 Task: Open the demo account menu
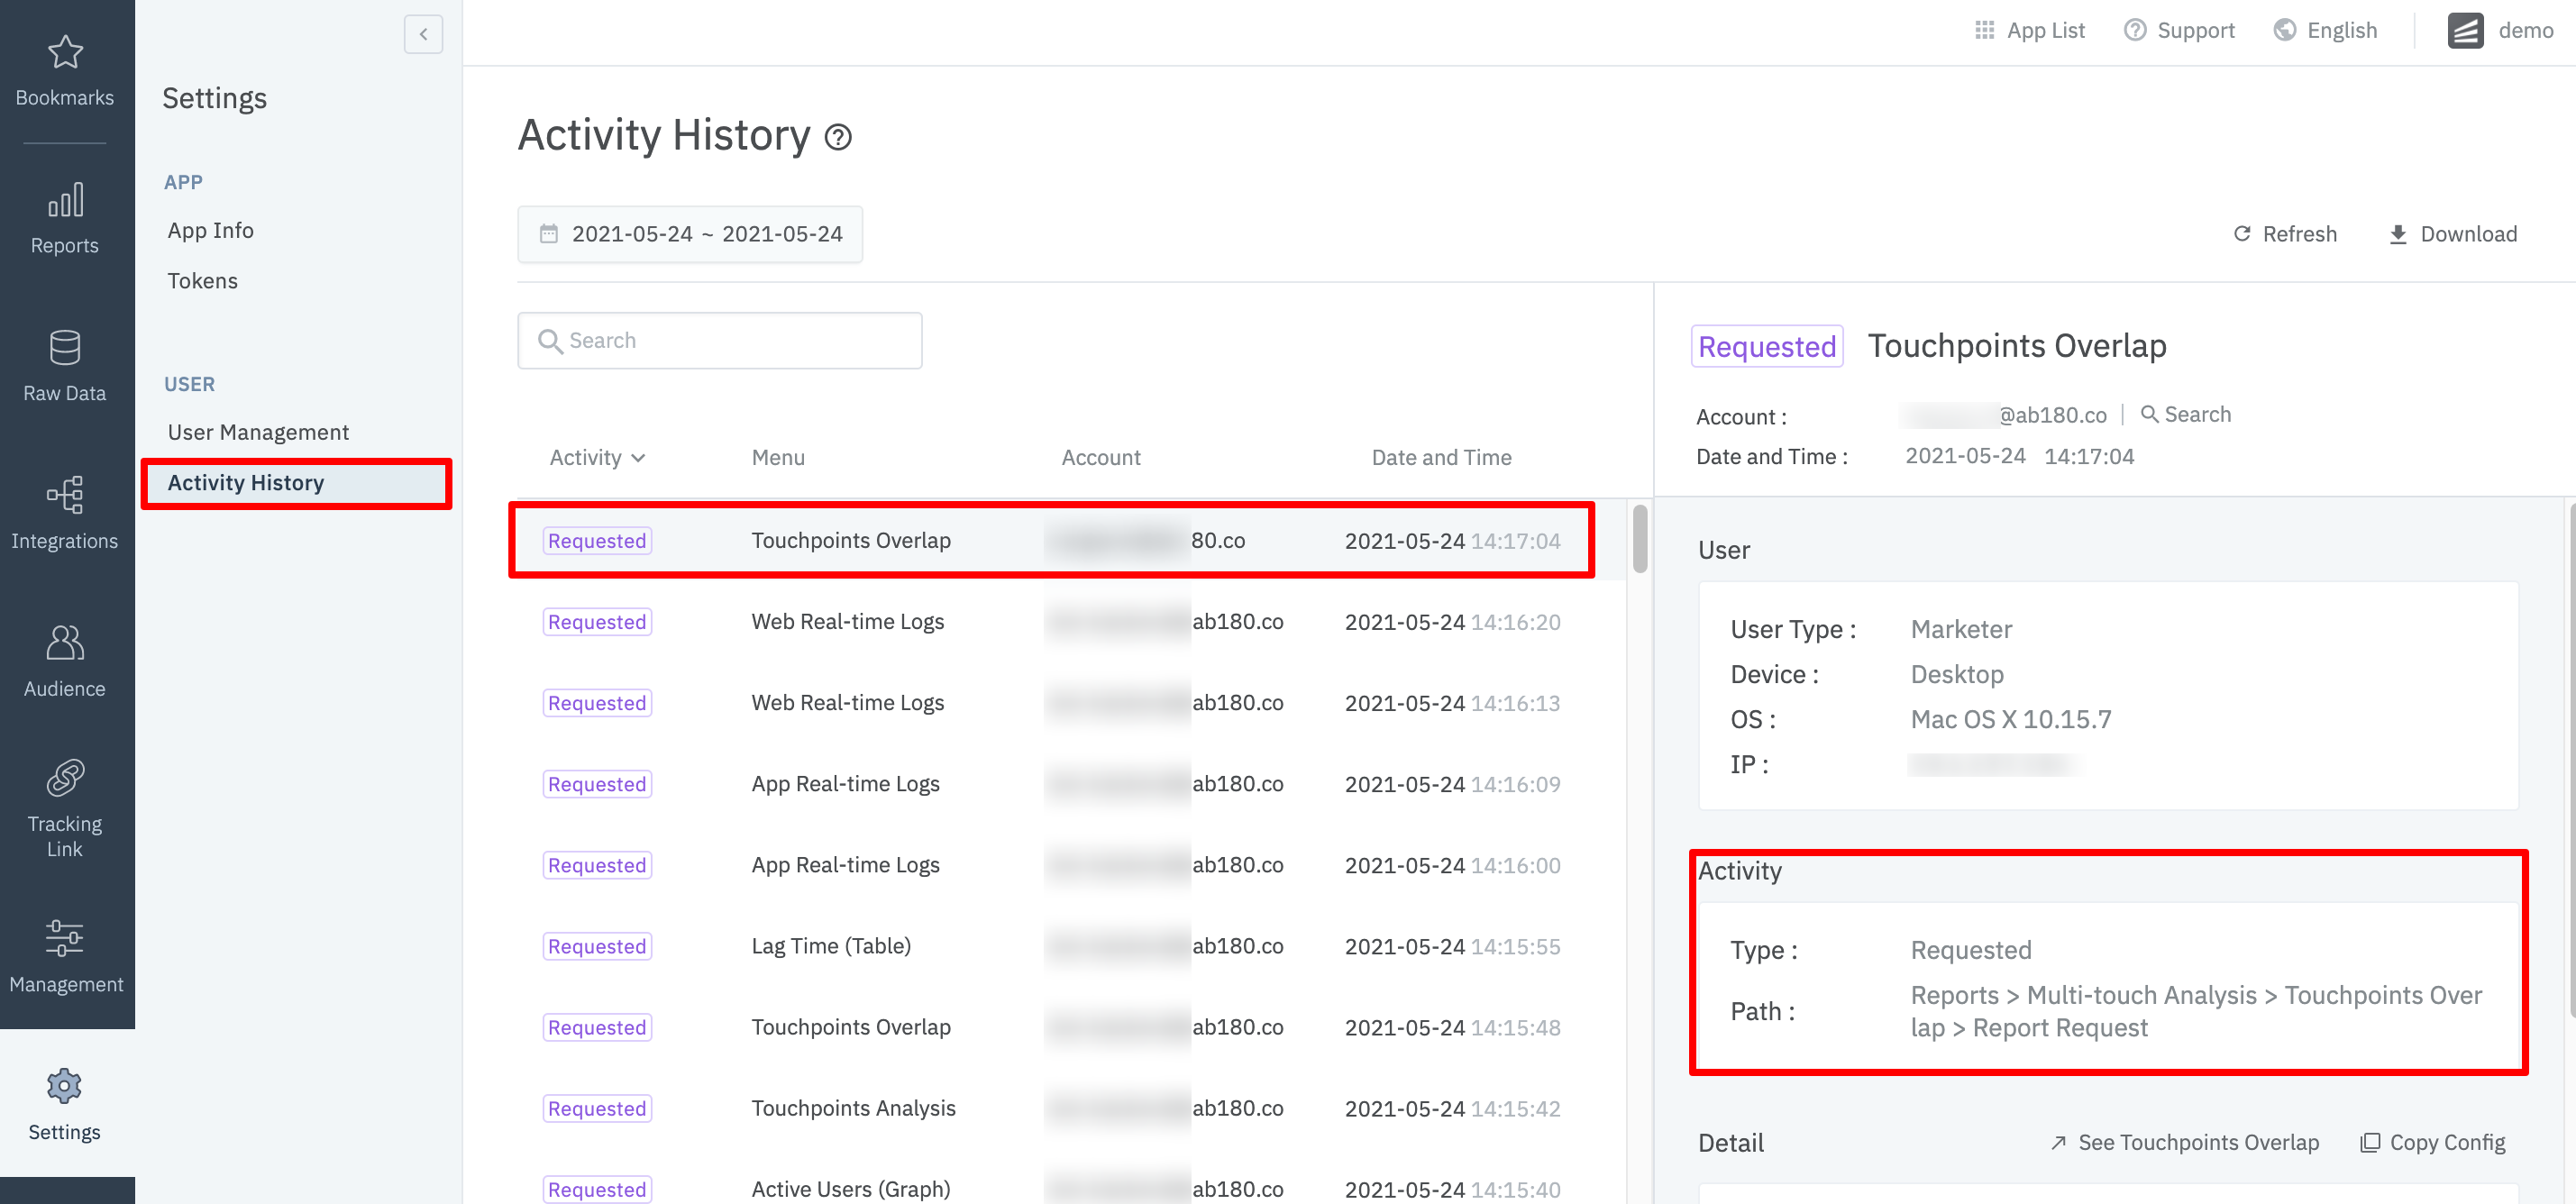pyautogui.click(x=2500, y=31)
